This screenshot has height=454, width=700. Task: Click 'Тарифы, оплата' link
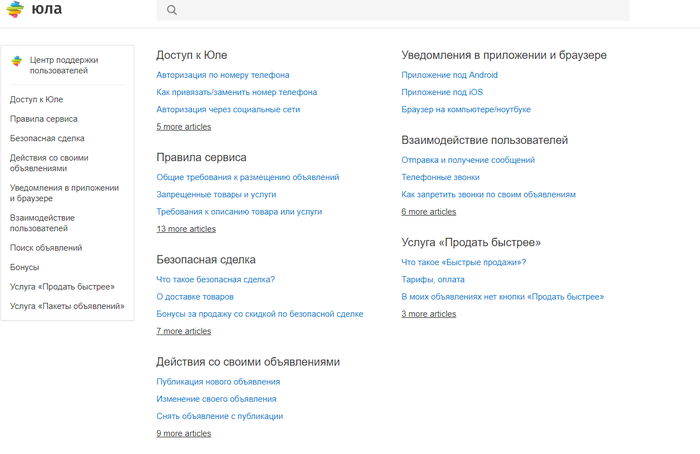432,279
